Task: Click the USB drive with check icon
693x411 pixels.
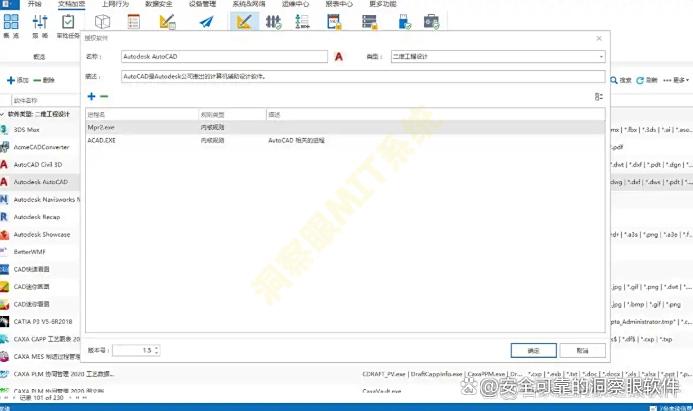Action: point(405,22)
